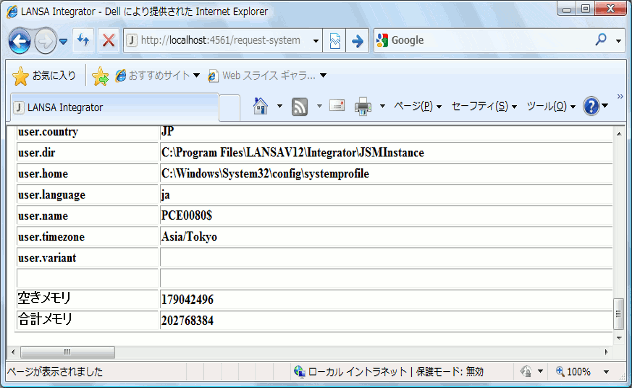
Task: Open the お気に入り favorites button
Action: [44, 76]
